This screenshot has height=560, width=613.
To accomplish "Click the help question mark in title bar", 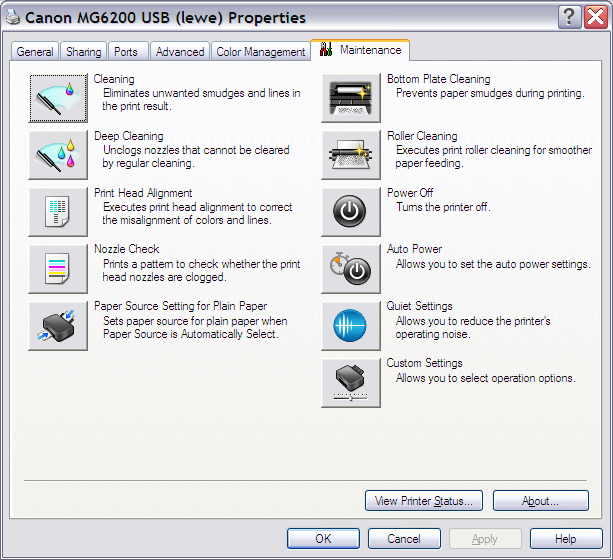I will pyautogui.click(x=569, y=17).
